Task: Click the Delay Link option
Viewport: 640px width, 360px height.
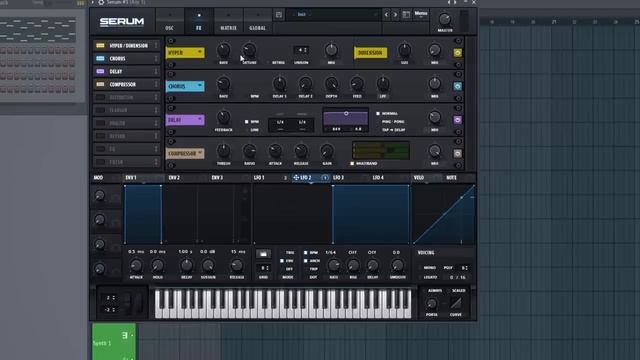Action: coord(254,130)
